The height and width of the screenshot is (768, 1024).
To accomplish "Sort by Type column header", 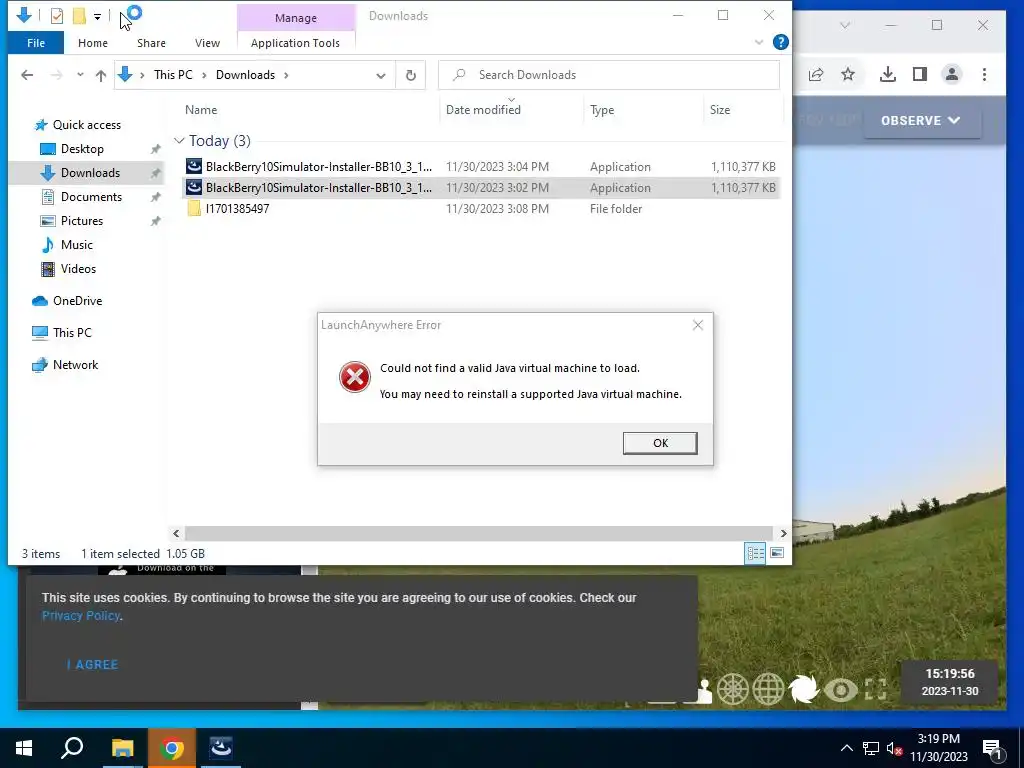I will pyautogui.click(x=602, y=110).
